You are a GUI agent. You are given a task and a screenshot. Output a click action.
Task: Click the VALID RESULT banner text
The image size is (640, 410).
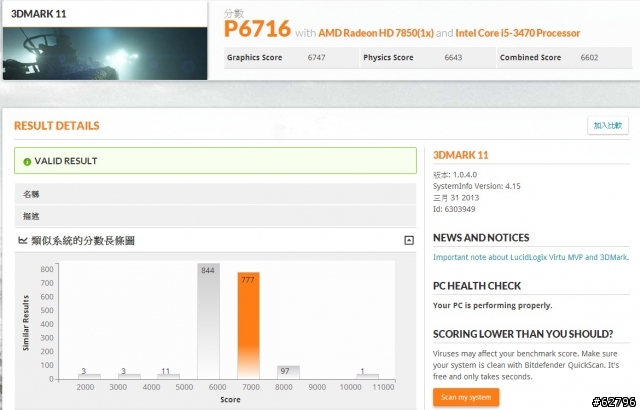(x=66, y=161)
